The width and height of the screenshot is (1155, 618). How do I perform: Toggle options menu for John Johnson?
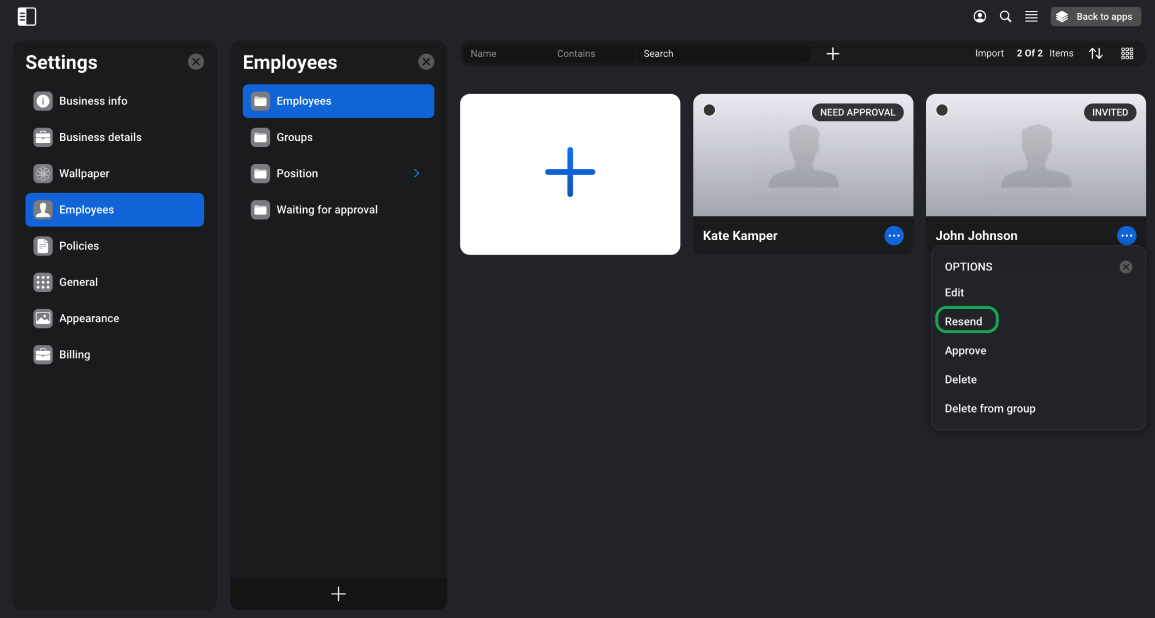click(1127, 236)
